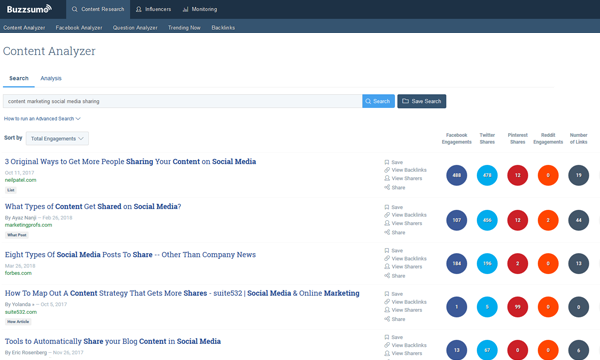
Task: Open the Monitoring tab
Action: [200, 9]
